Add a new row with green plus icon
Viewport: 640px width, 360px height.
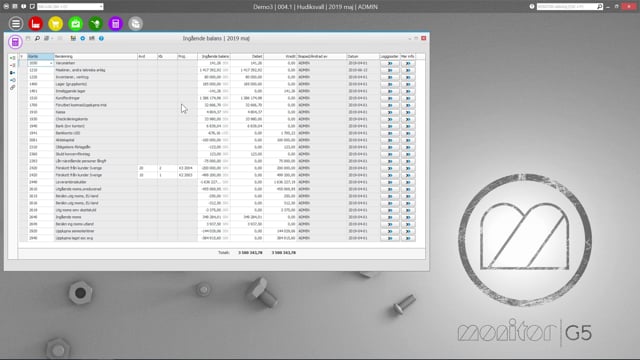(x=13, y=58)
